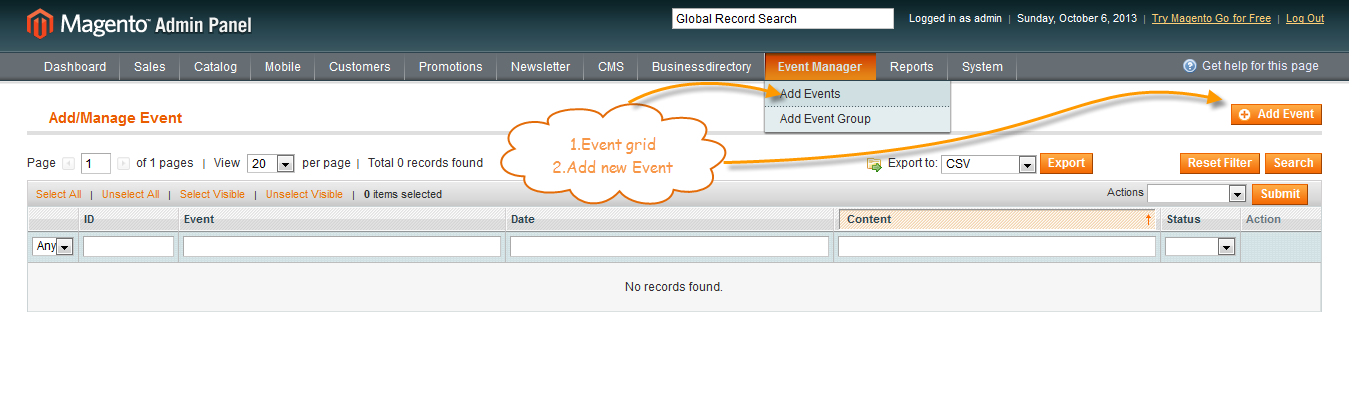Click the Content filter input field
This screenshot has height=398, width=1349.
(997, 246)
